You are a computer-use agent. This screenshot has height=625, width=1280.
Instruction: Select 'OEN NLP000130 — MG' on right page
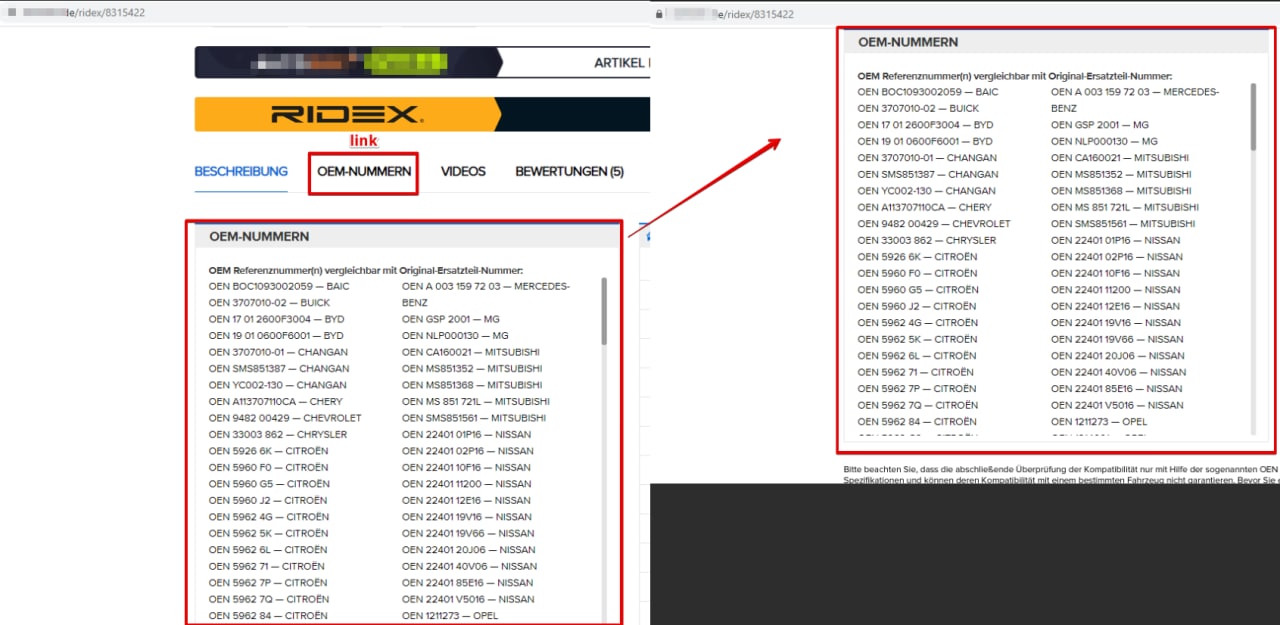(x=1104, y=141)
